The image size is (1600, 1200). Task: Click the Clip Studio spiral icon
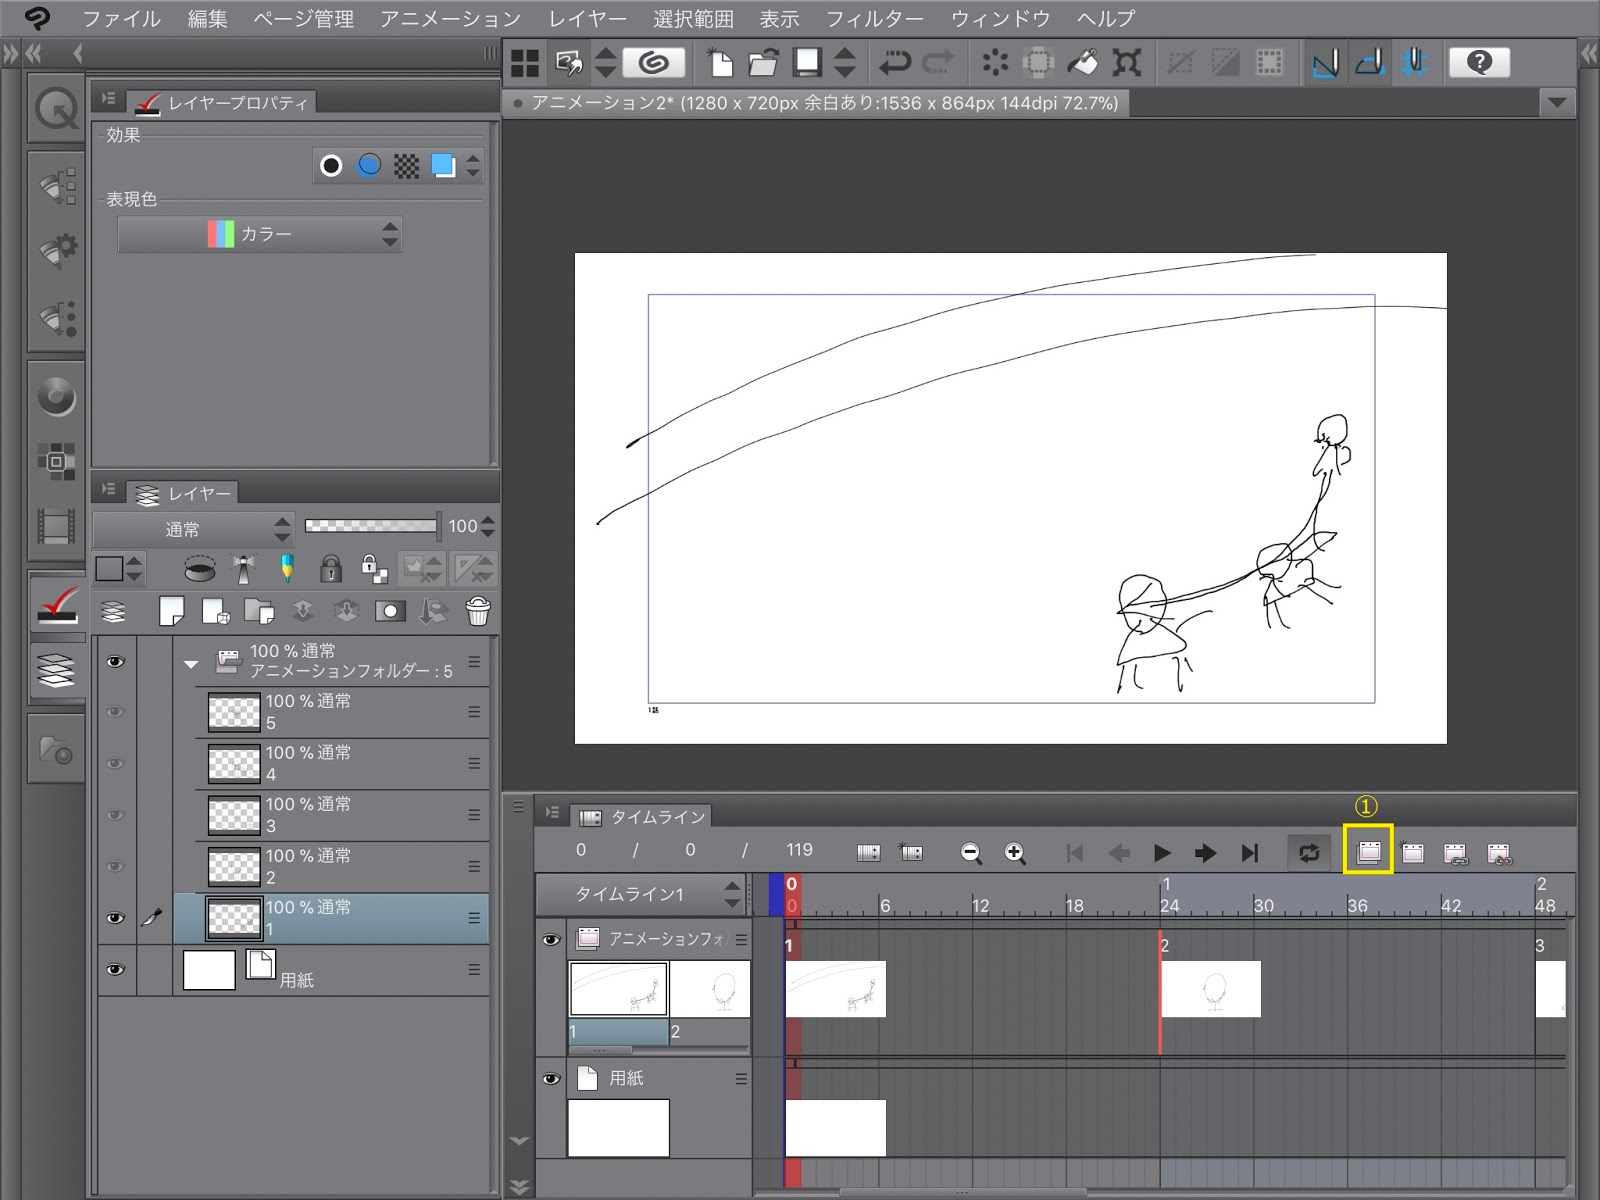coord(654,63)
